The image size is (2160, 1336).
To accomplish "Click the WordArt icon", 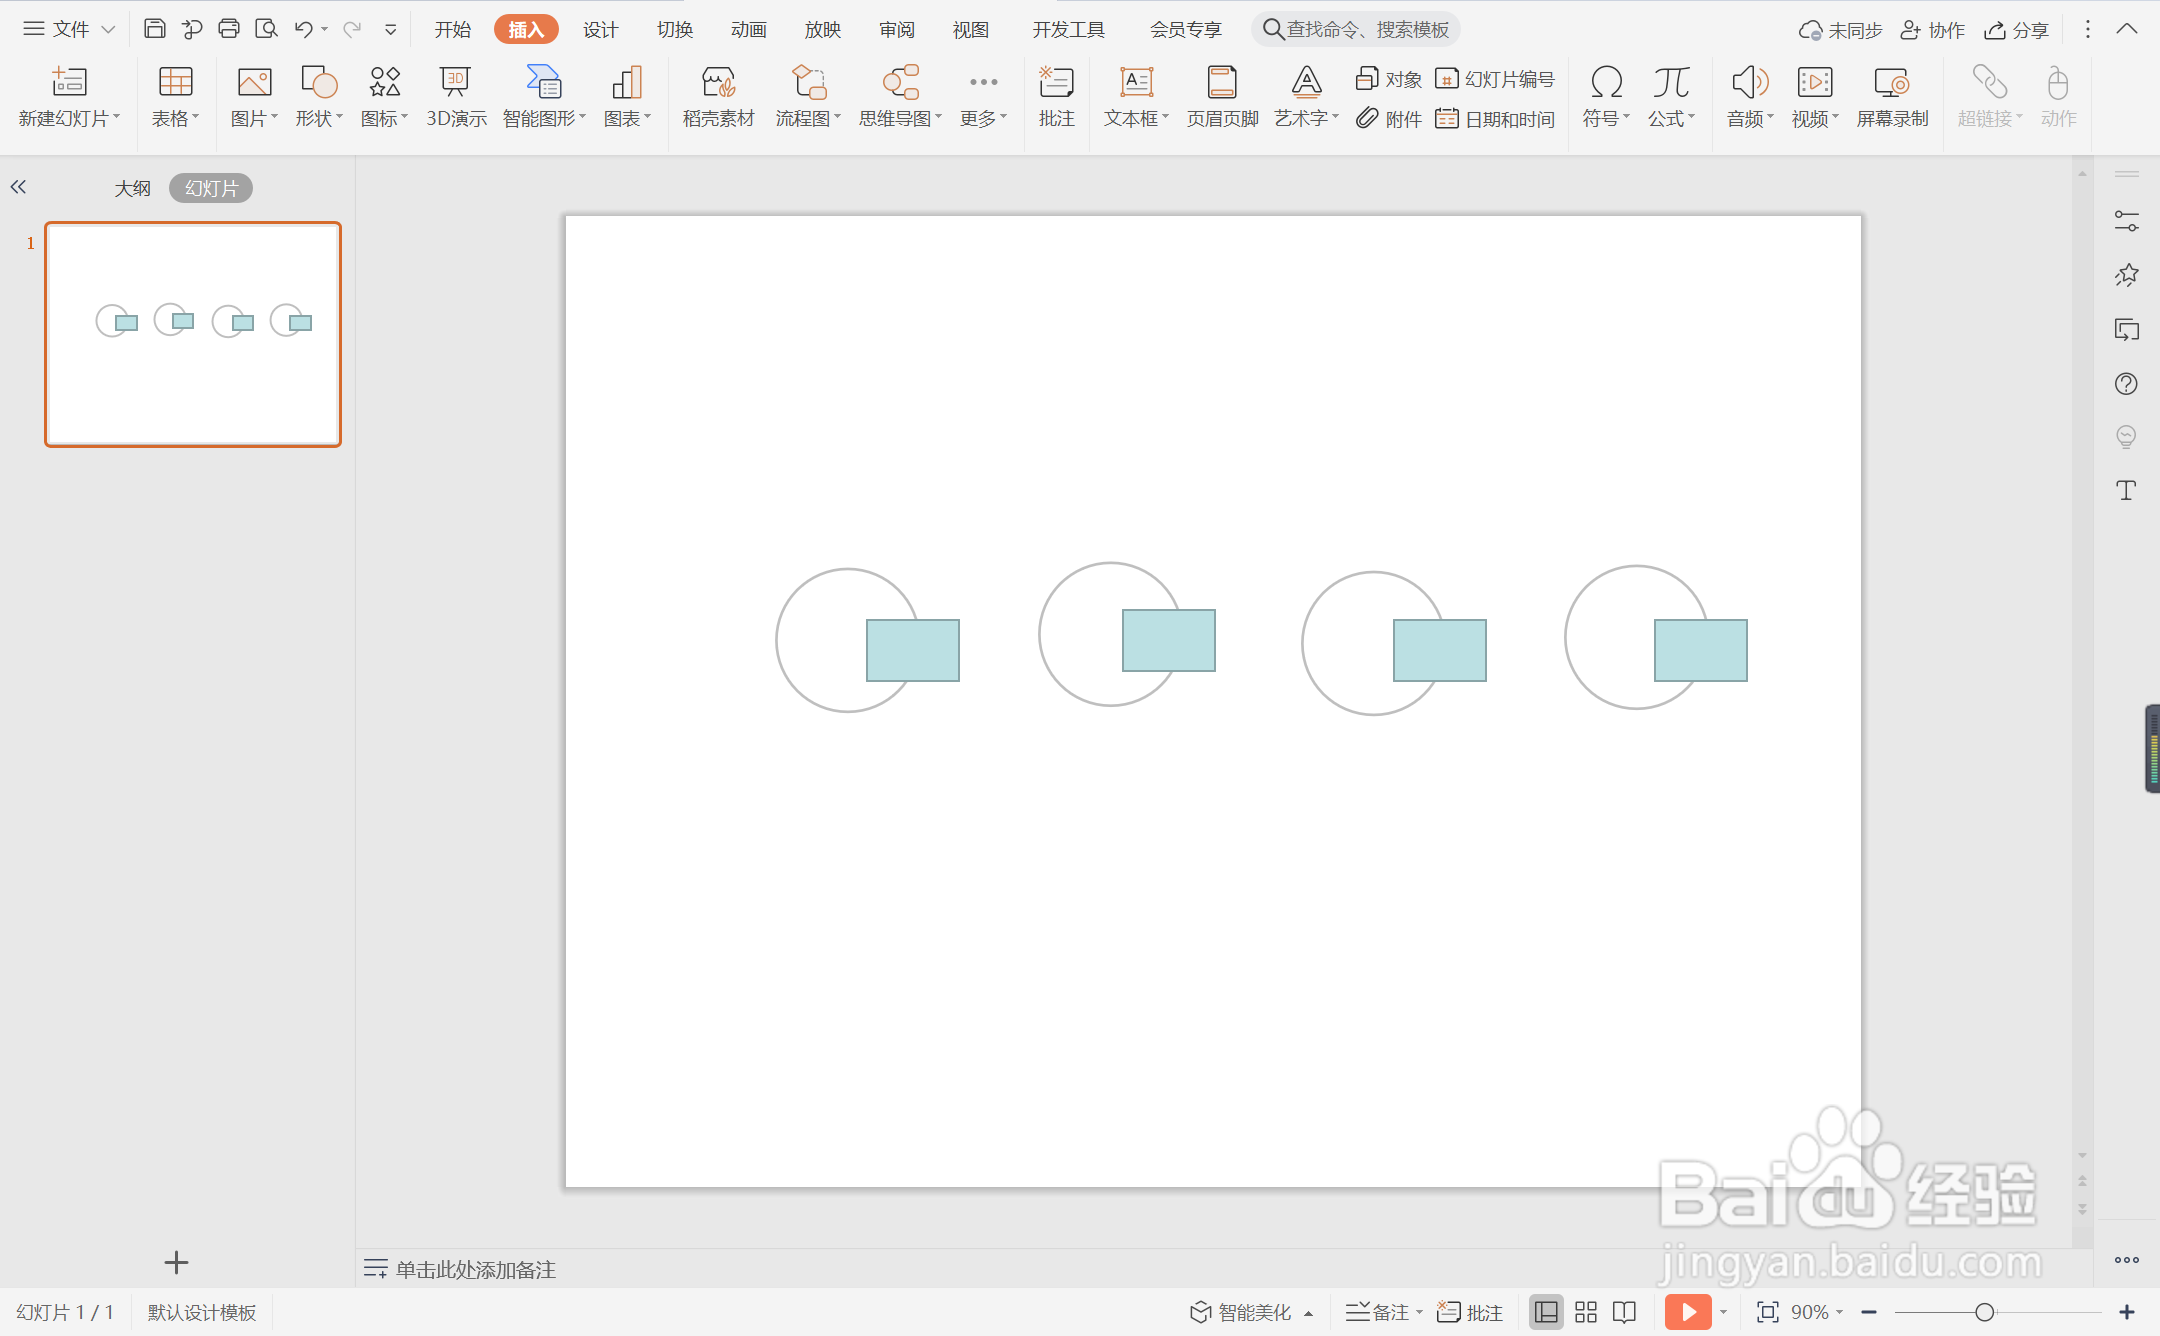I will (1306, 81).
